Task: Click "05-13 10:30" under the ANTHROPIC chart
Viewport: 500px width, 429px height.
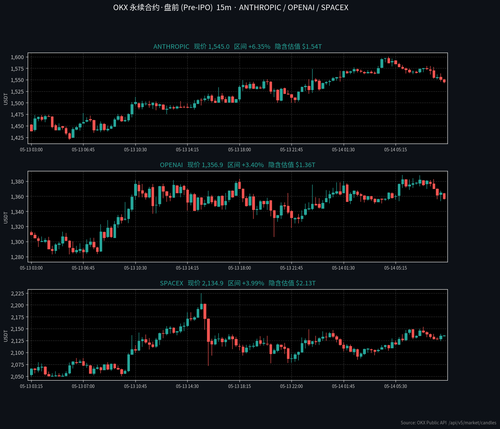Action: pyautogui.click(x=135, y=150)
